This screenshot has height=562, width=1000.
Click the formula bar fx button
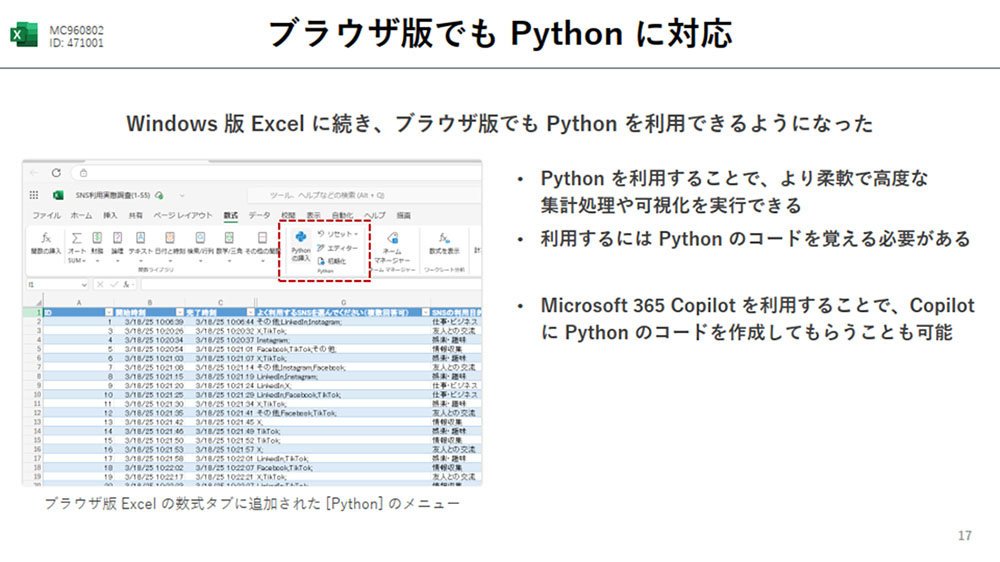point(127,285)
